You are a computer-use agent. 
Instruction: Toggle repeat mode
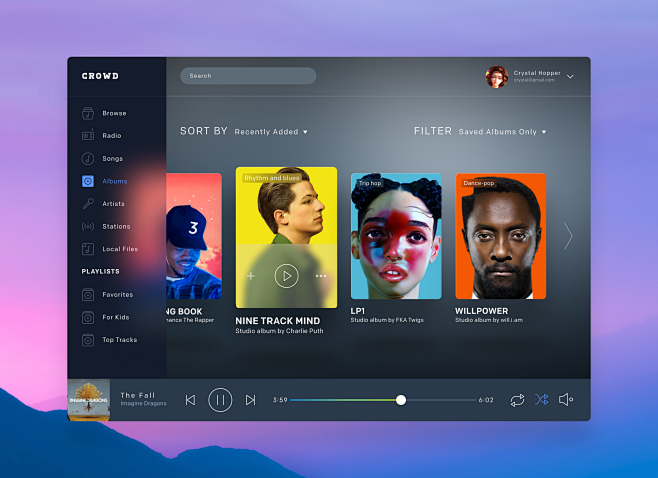tap(517, 400)
